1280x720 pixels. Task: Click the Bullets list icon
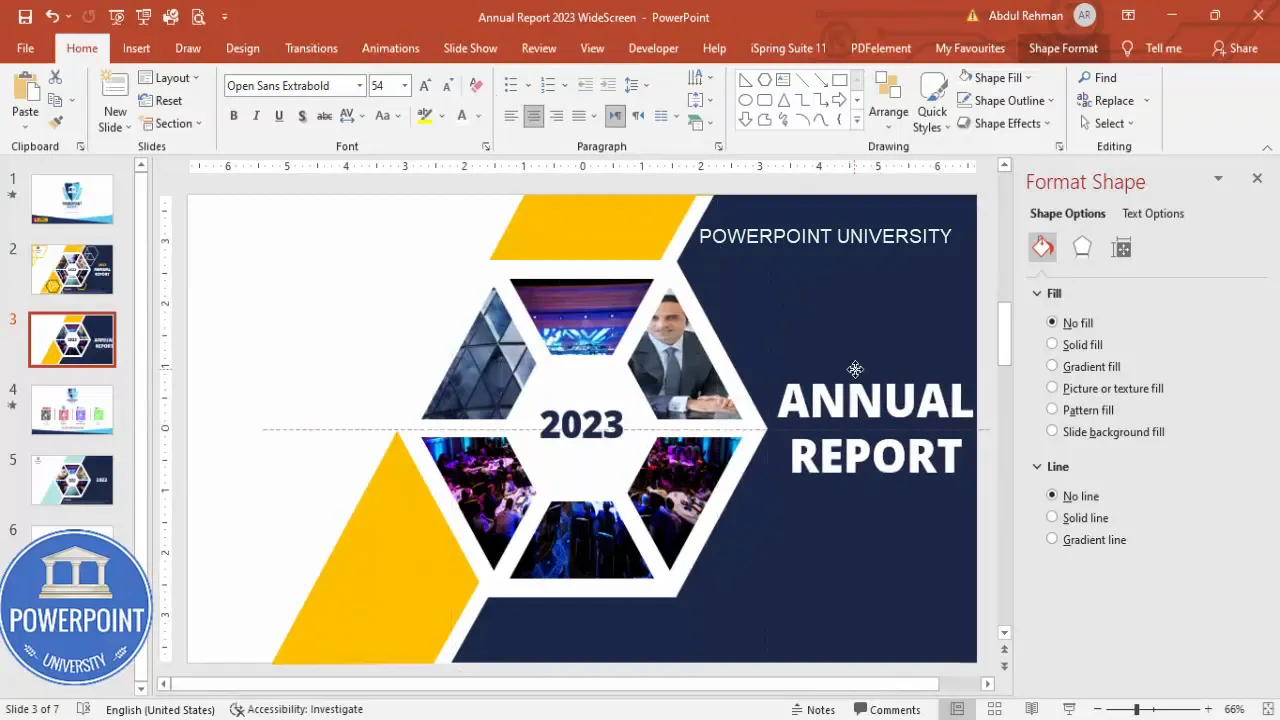pyautogui.click(x=511, y=86)
